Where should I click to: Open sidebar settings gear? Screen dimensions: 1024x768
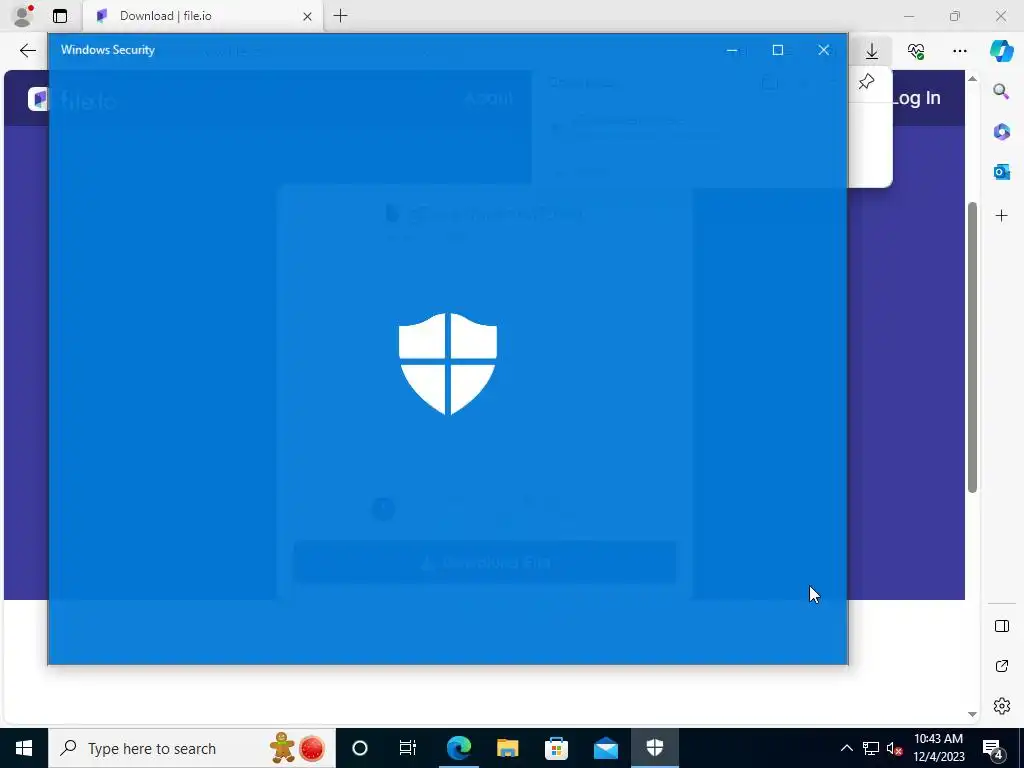coord(1002,706)
